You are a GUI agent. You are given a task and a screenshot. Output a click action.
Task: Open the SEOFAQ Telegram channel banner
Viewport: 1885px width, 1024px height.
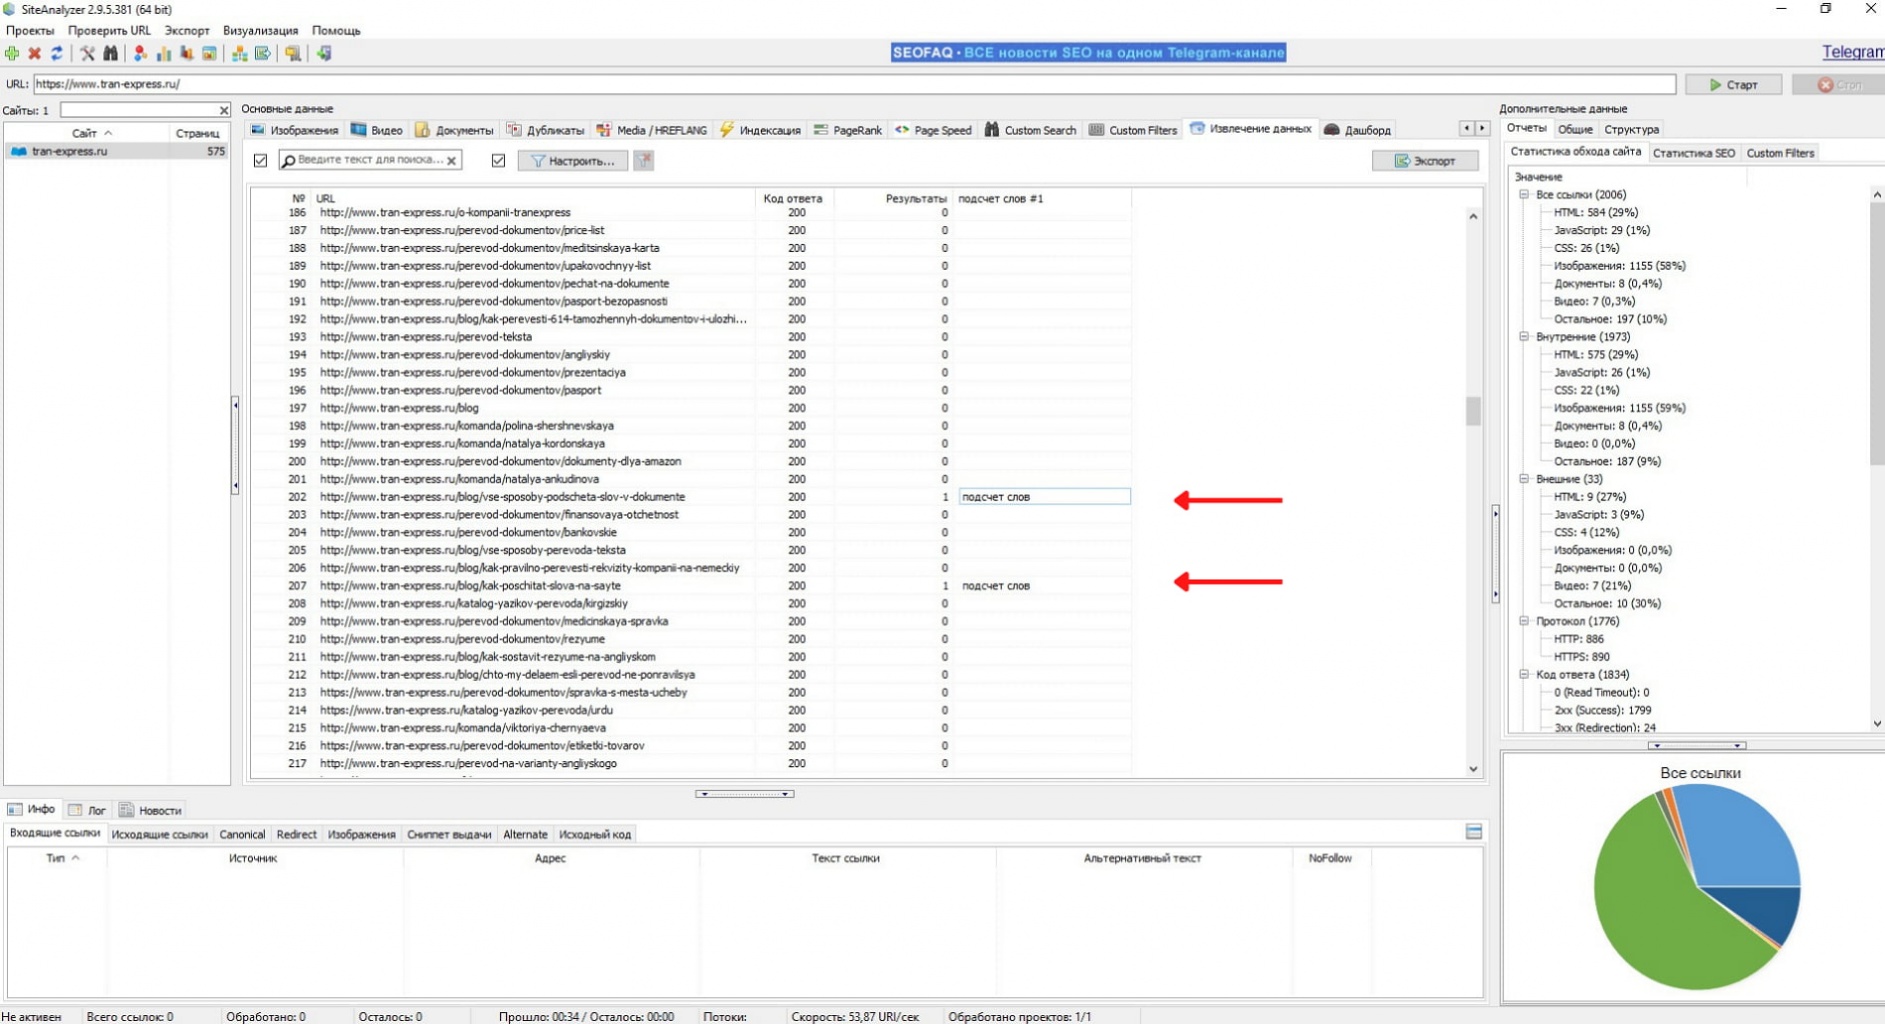(x=1088, y=53)
